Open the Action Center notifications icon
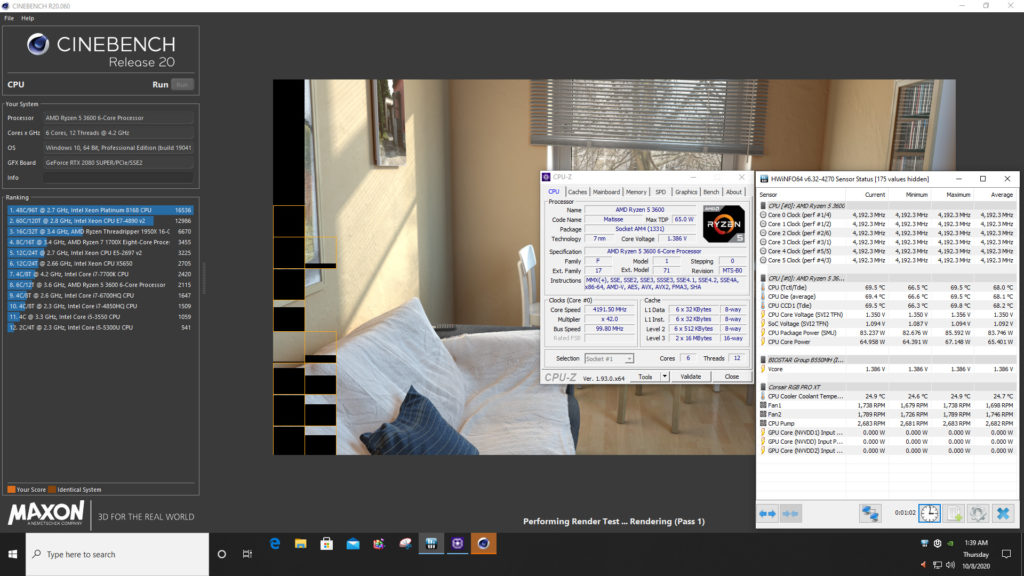The width and height of the screenshot is (1024, 576). point(1006,554)
